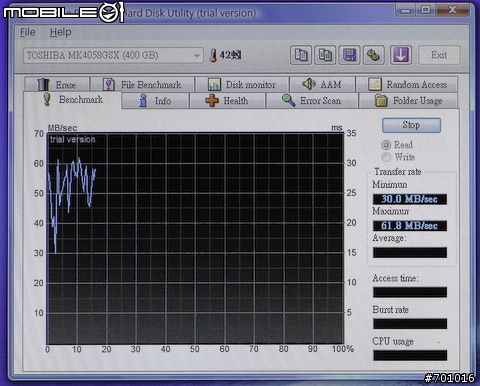Select the Read radio button
Image resolution: width=480 pixels, height=386 pixels.
tap(386, 145)
